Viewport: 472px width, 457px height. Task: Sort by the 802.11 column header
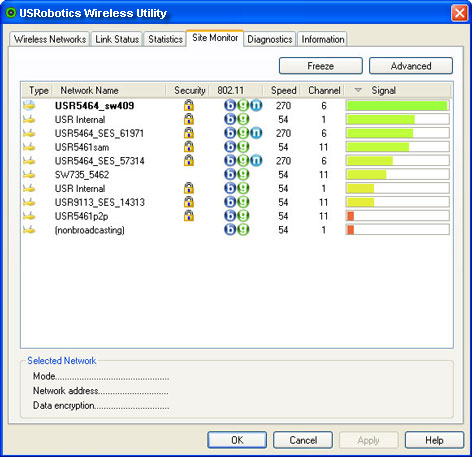[x=236, y=90]
